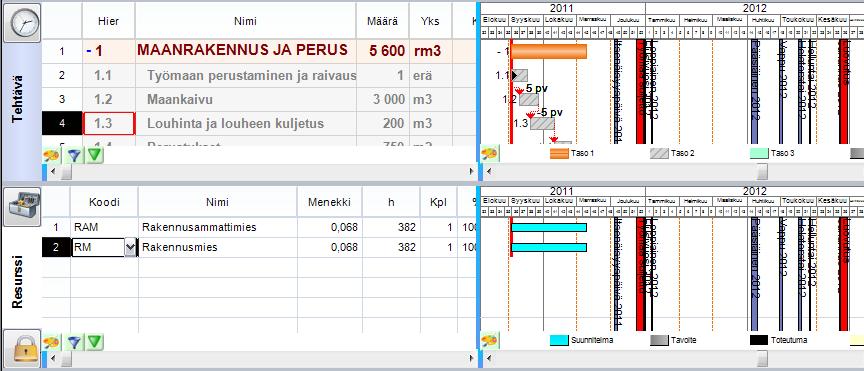Open the color palette icon under the resource table
864x371 pixels.
click(x=51, y=342)
